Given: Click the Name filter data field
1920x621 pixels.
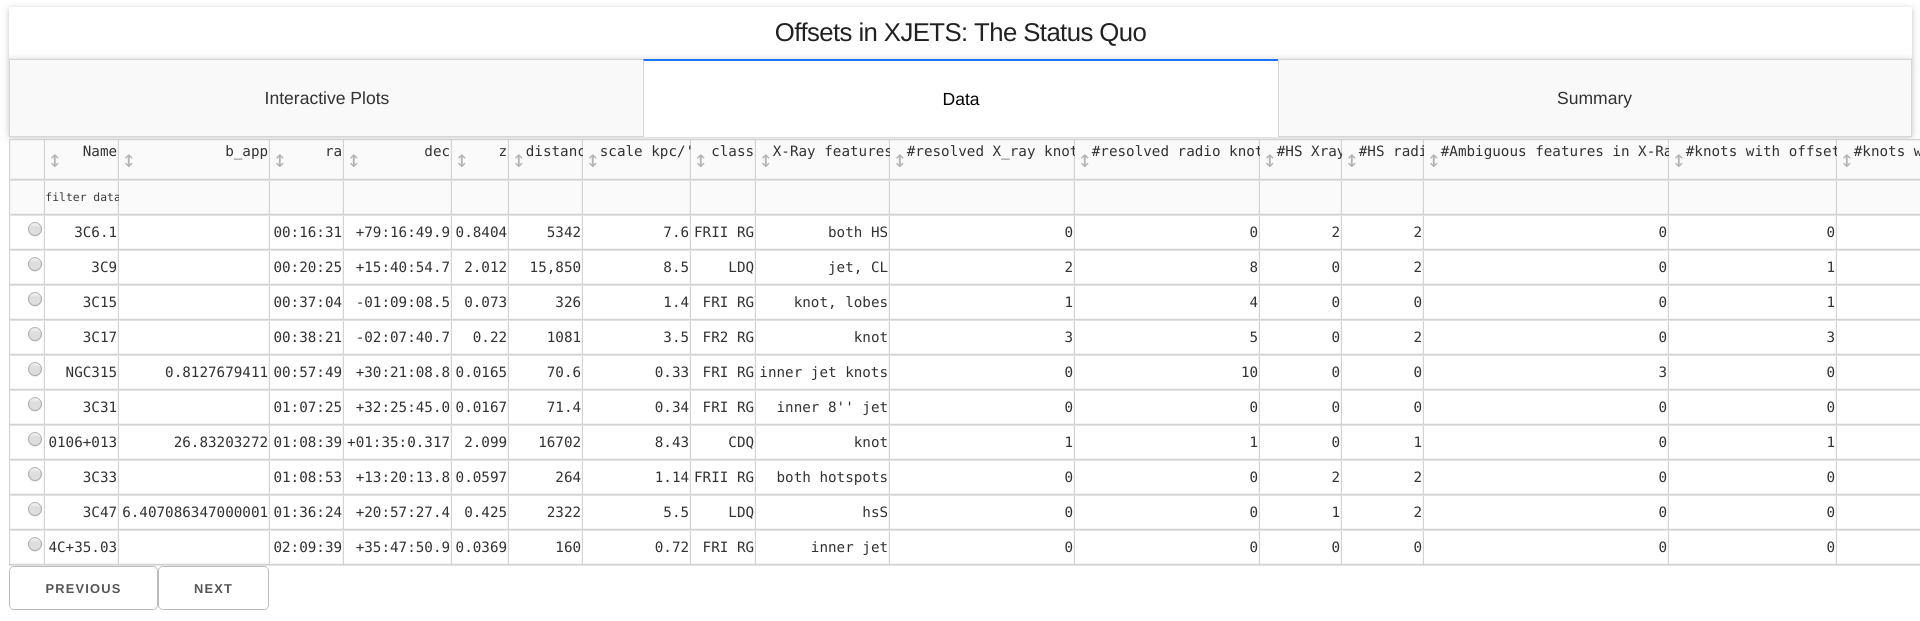Looking at the screenshot, I should [x=81, y=197].
